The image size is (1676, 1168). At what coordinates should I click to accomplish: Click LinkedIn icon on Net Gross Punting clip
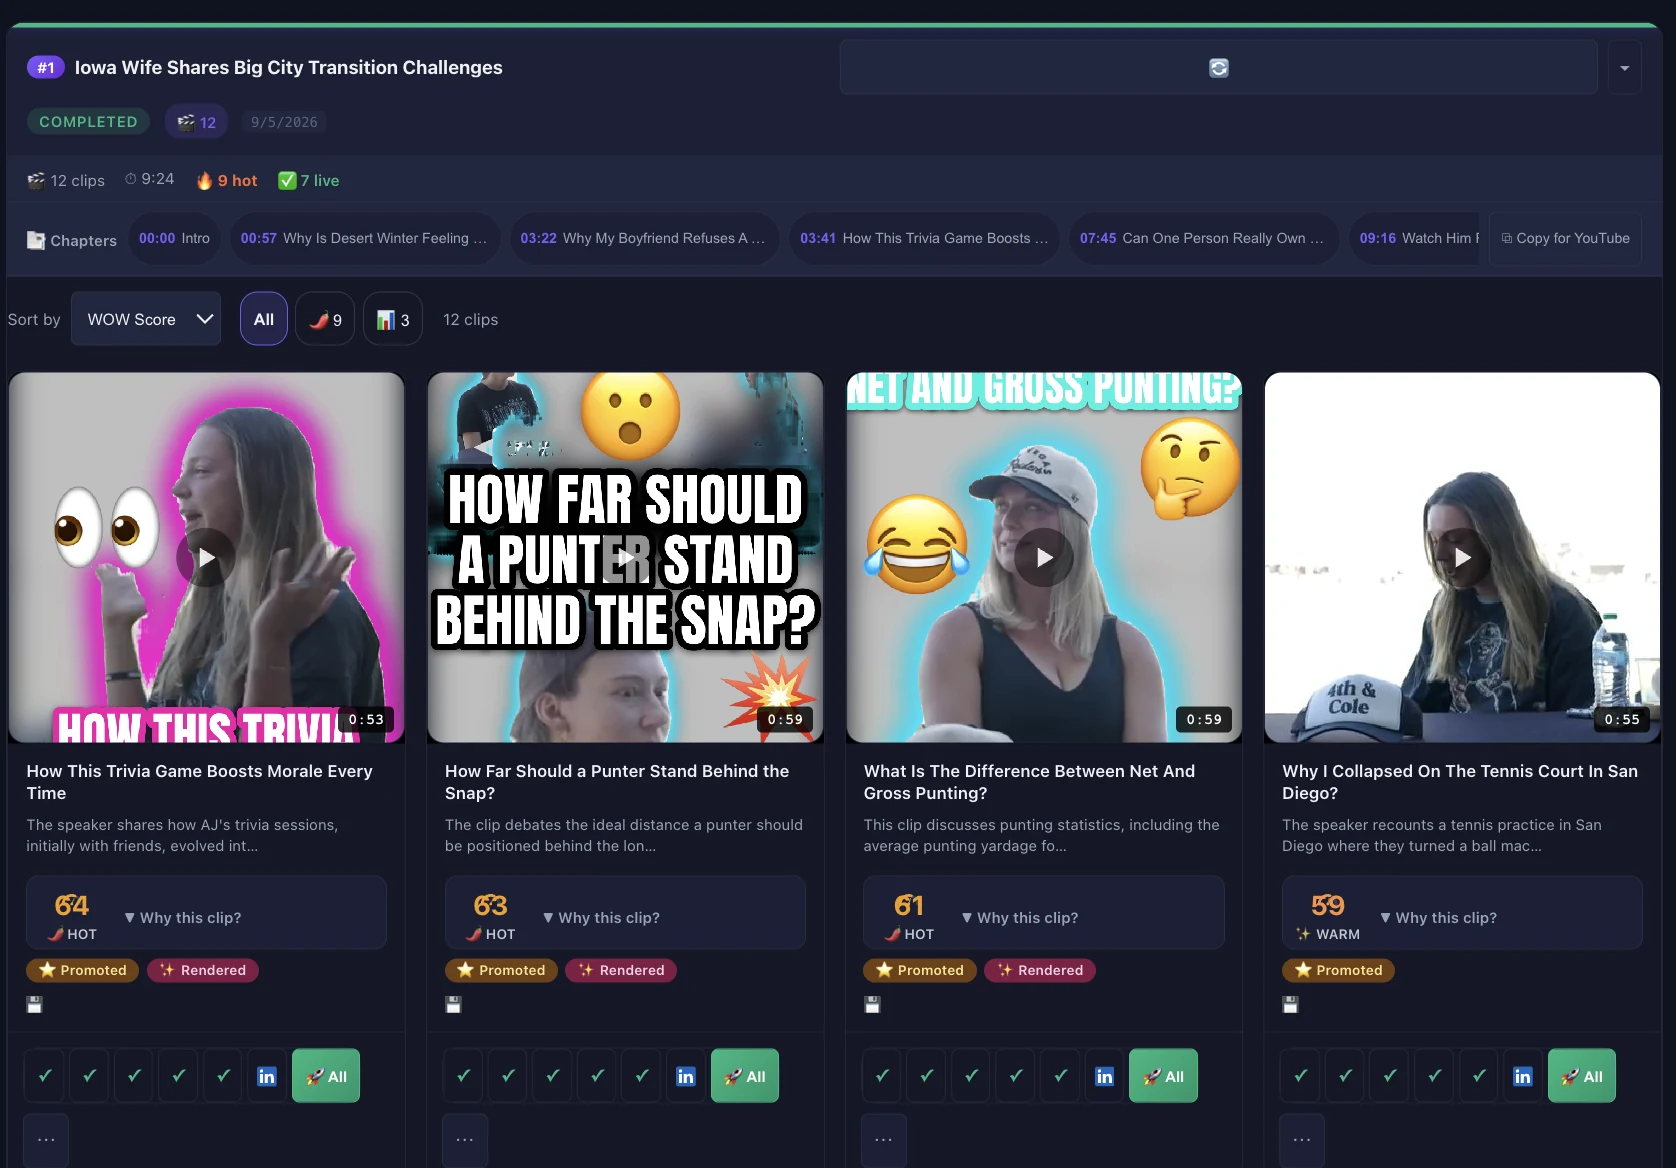(1104, 1076)
